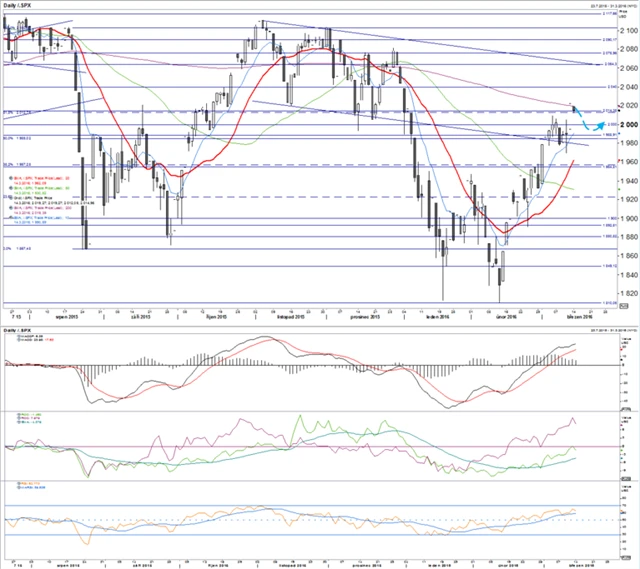Click the 'listopad 2015' month label on time axis

point(291,317)
